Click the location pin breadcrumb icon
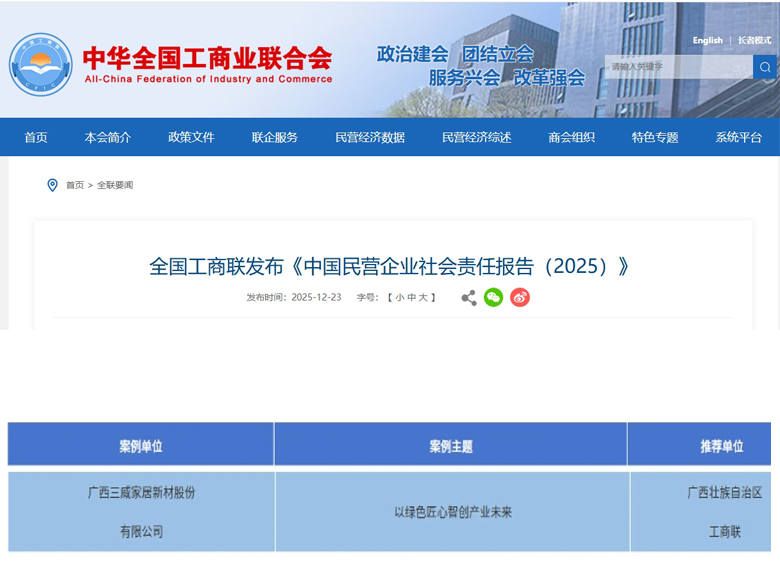780x586 pixels. coord(52,185)
